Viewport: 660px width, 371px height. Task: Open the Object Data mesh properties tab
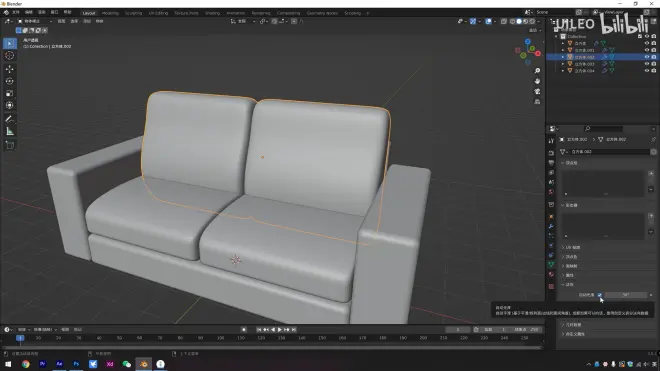pos(551,264)
